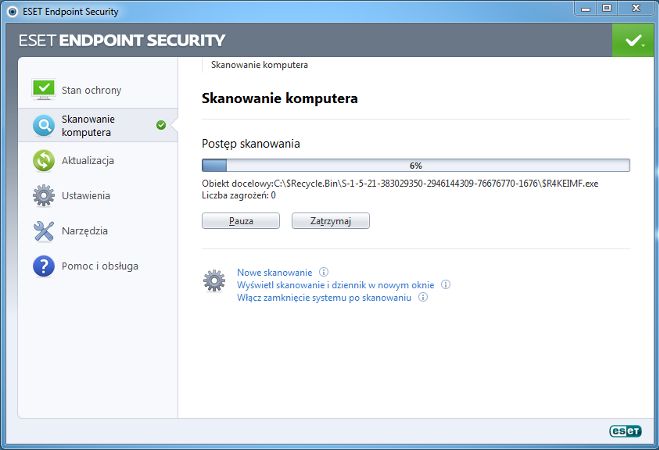Viewport: 659px width, 450px height.
Task: Click the ESET ENDPOINT SECURITY header title
Action: click(122, 40)
